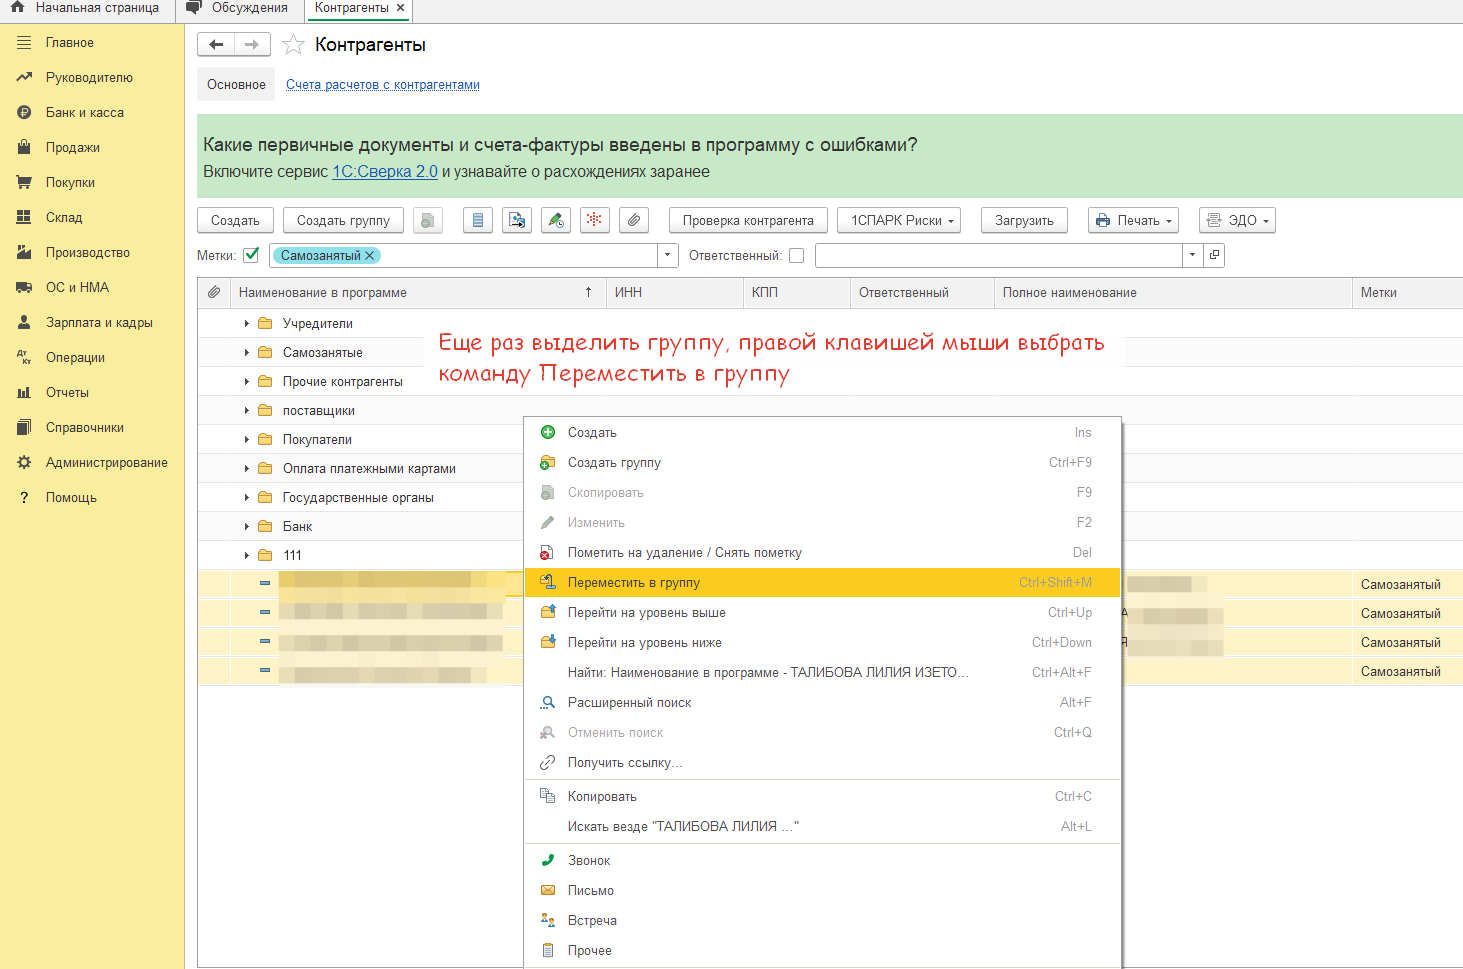Viewport: 1463px width, 969px height.
Task: Click the red dotted star toolbar icon
Action: [x=594, y=220]
